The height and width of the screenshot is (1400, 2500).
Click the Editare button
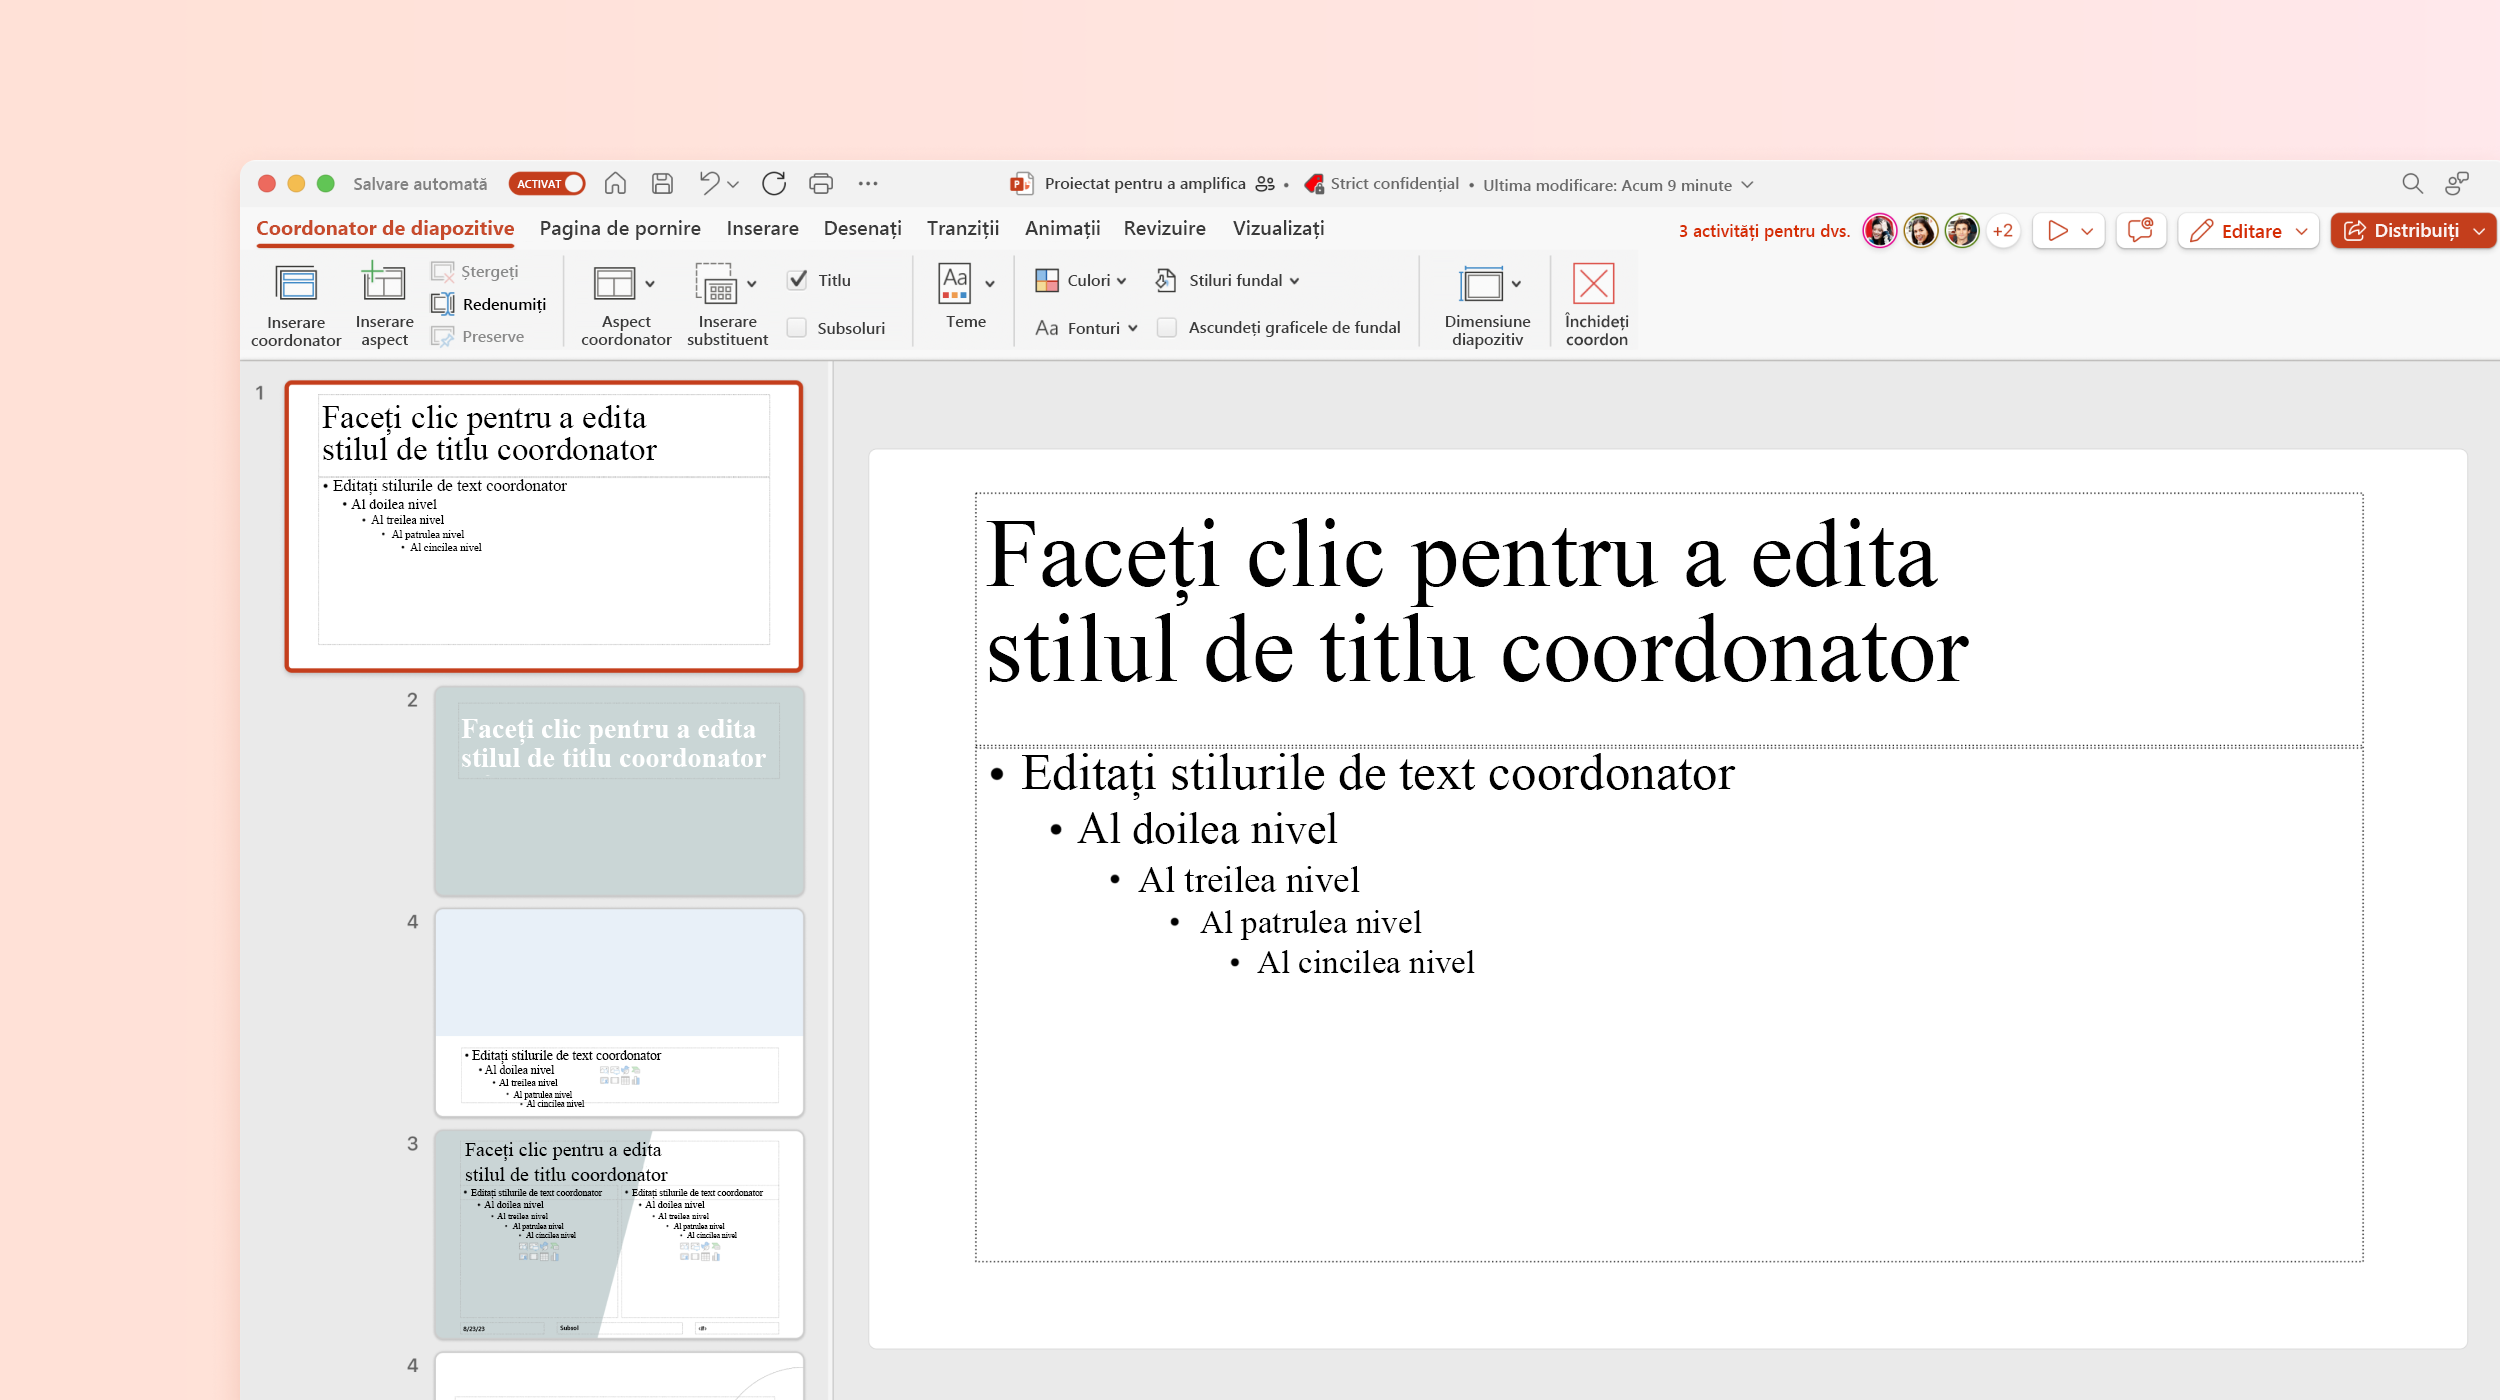2244,228
